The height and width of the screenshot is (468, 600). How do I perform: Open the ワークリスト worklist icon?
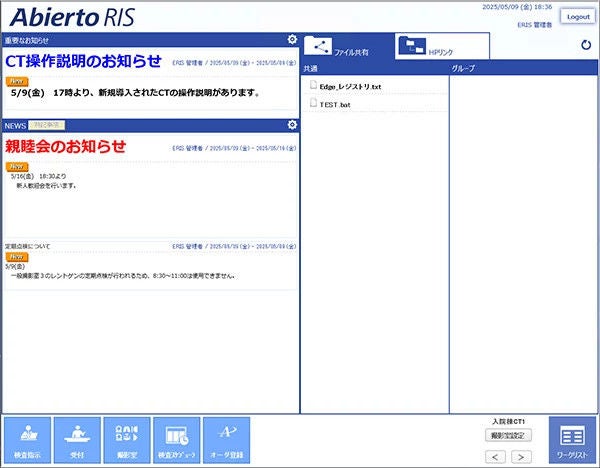(572, 440)
